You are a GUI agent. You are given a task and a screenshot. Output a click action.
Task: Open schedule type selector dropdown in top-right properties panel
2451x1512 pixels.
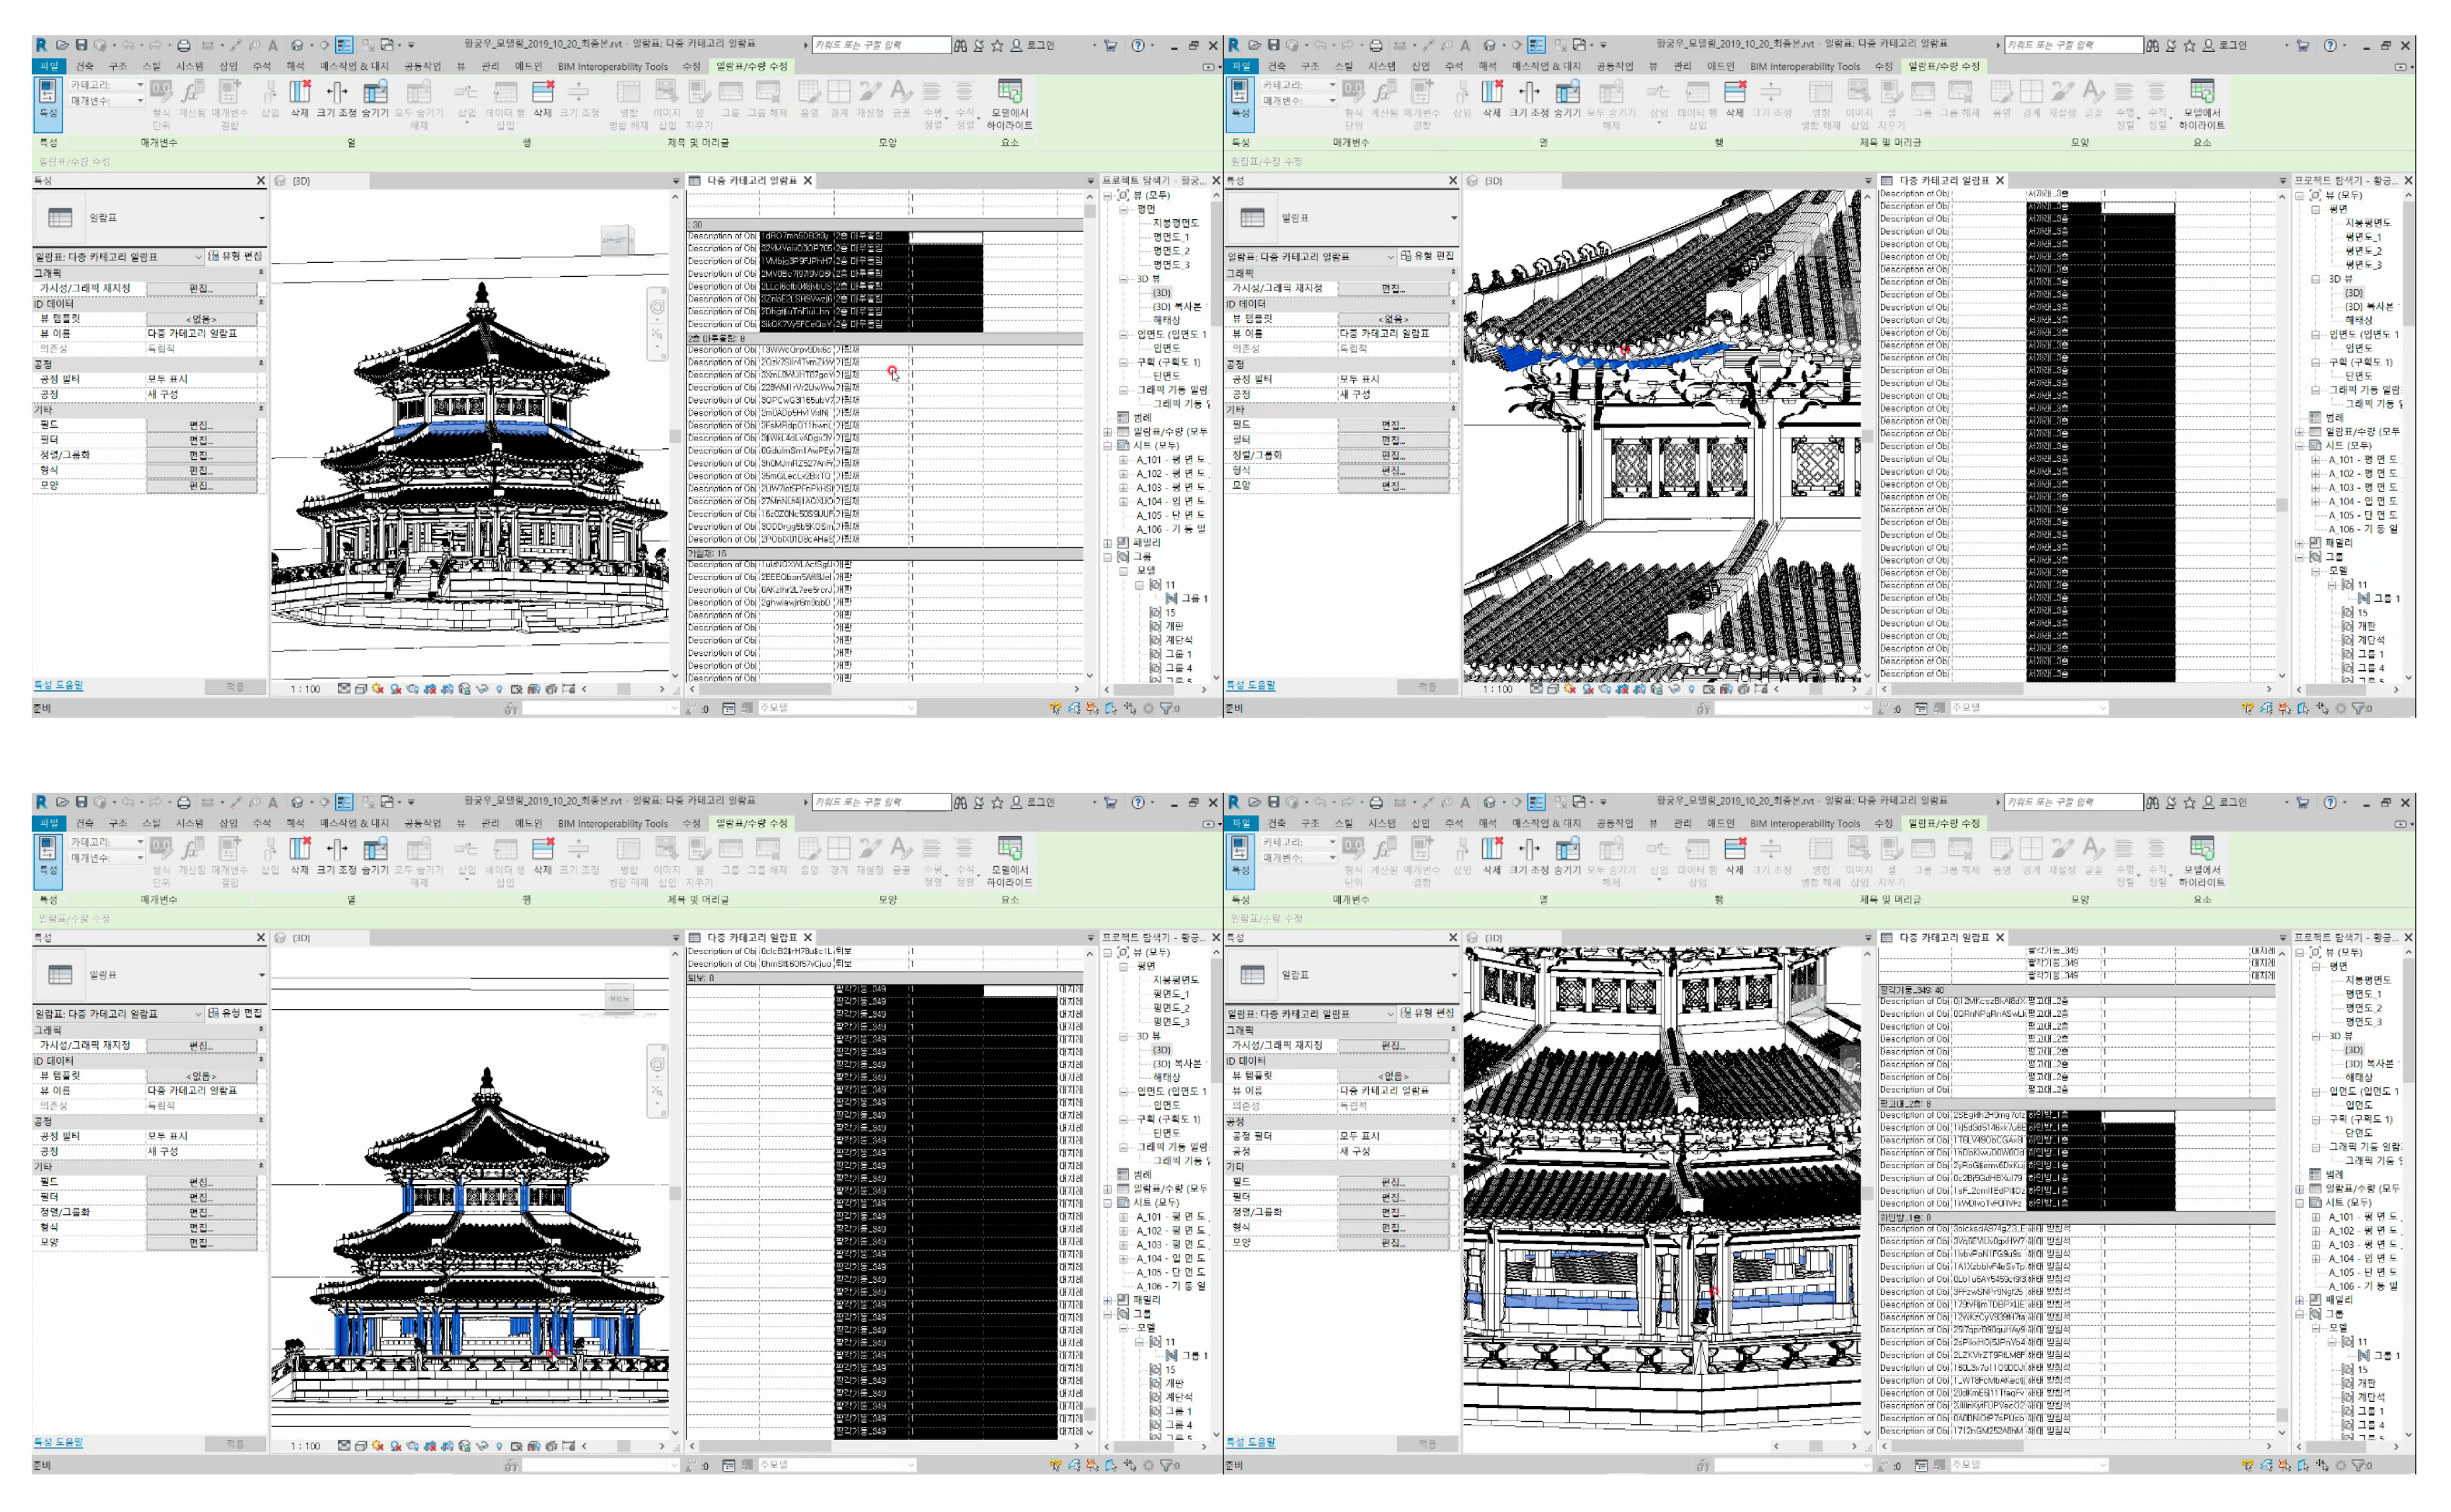coord(1453,218)
